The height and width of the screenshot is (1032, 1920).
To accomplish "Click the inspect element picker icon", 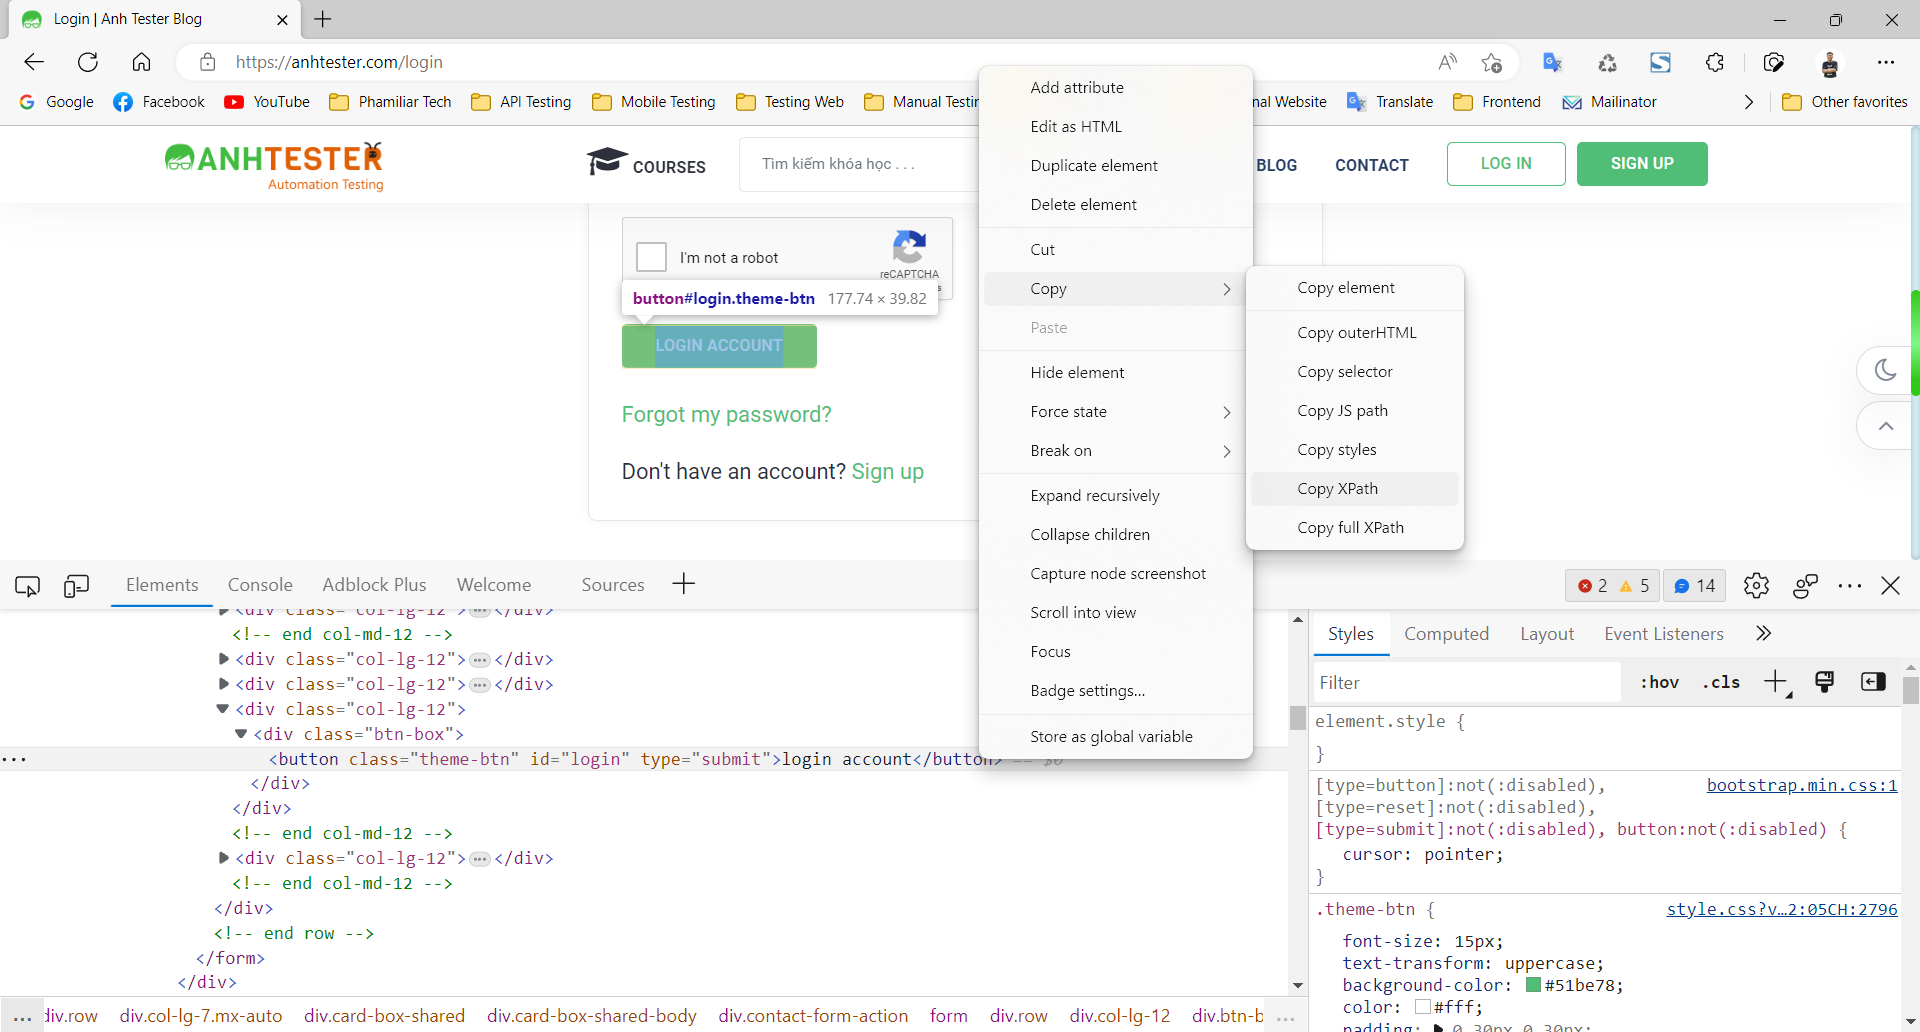I will [27, 586].
